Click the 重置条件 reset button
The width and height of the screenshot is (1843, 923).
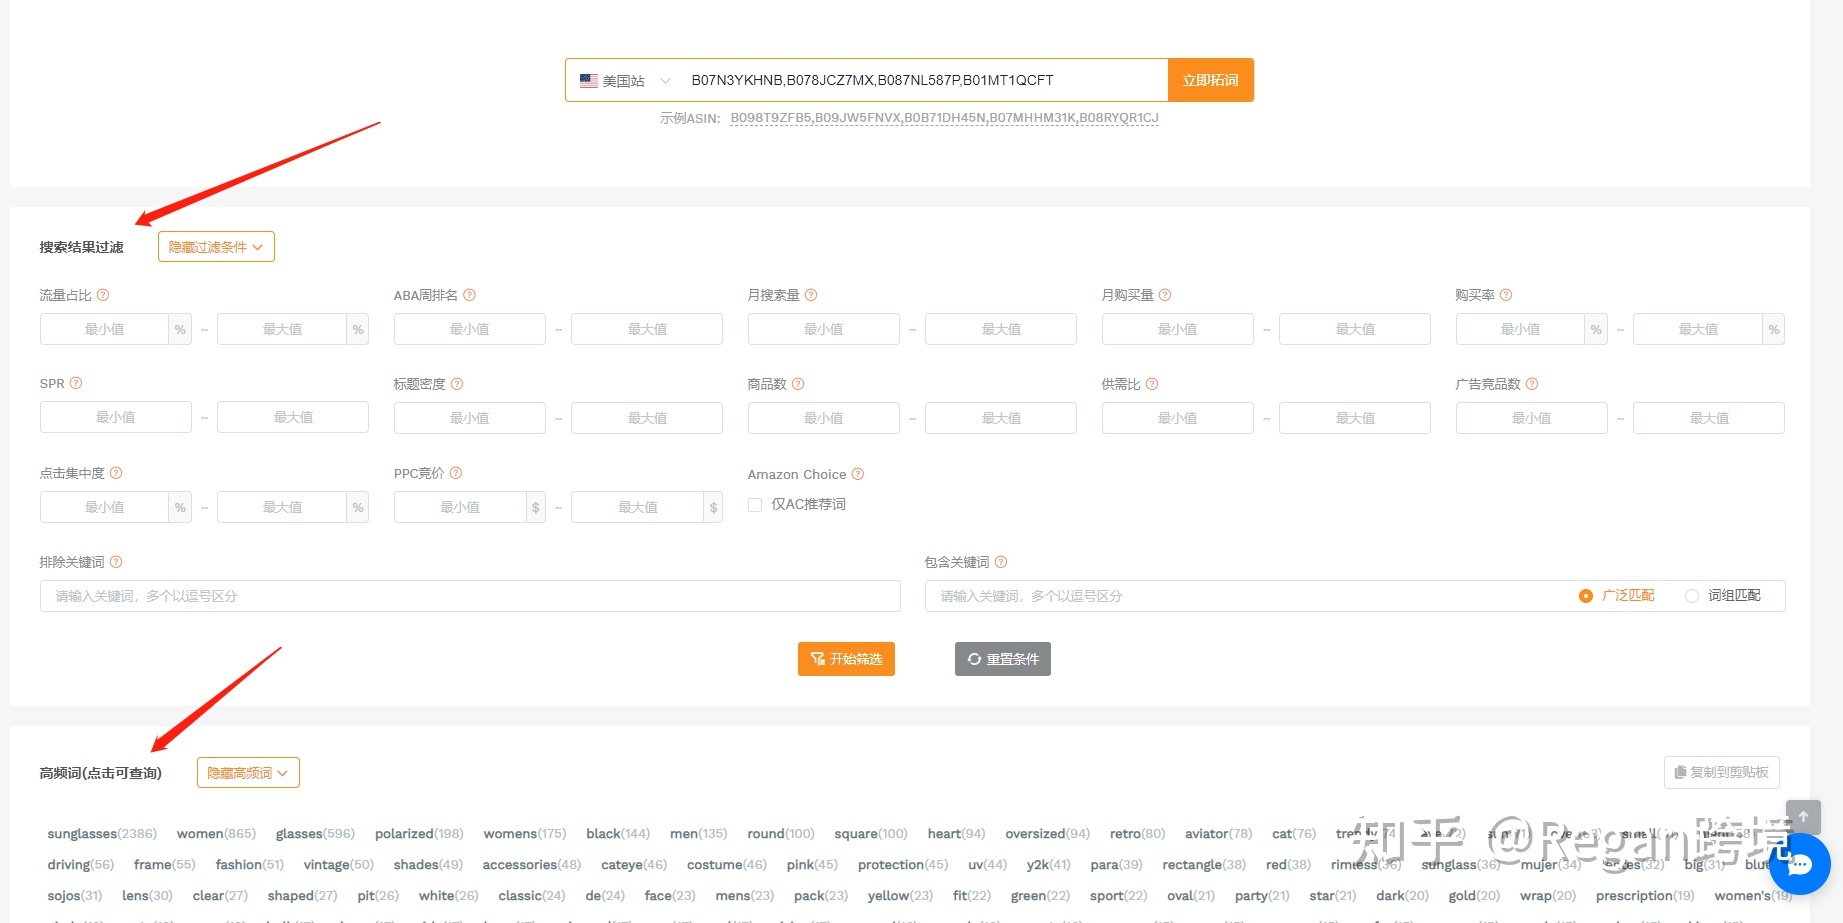[x=1002, y=659]
